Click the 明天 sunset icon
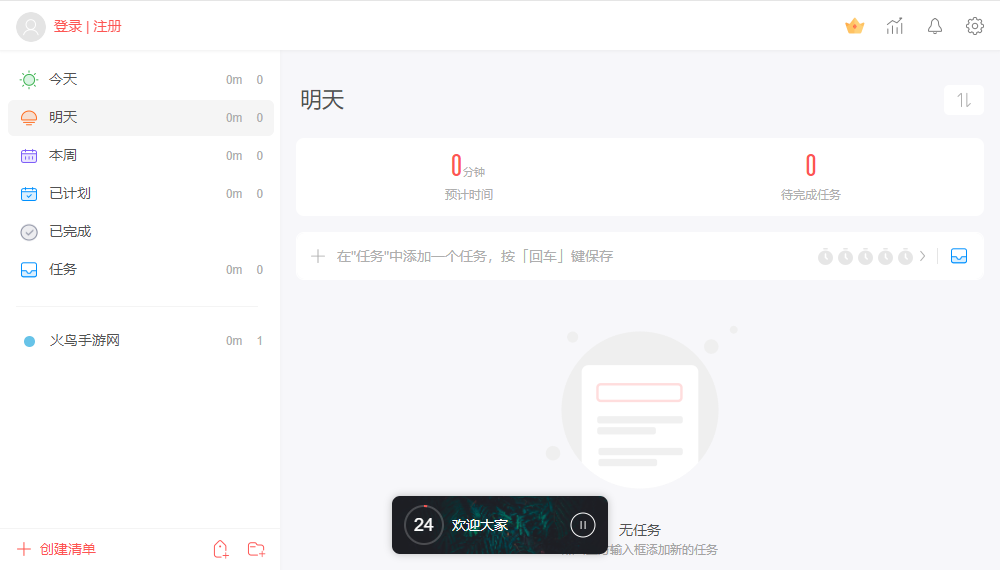The width and height of the screenshot is (1000, 570). [x=29, y=118]
